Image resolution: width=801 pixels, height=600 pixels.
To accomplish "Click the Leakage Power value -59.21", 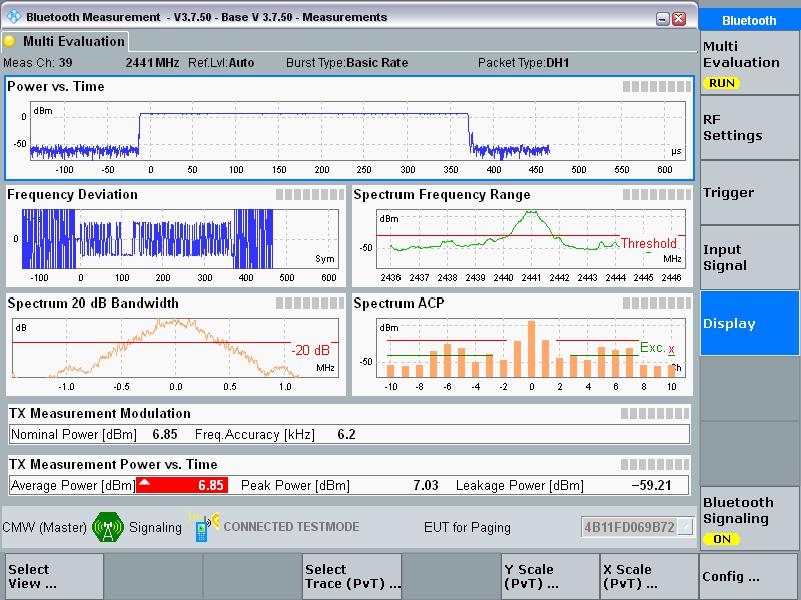I will pos(651,485).
